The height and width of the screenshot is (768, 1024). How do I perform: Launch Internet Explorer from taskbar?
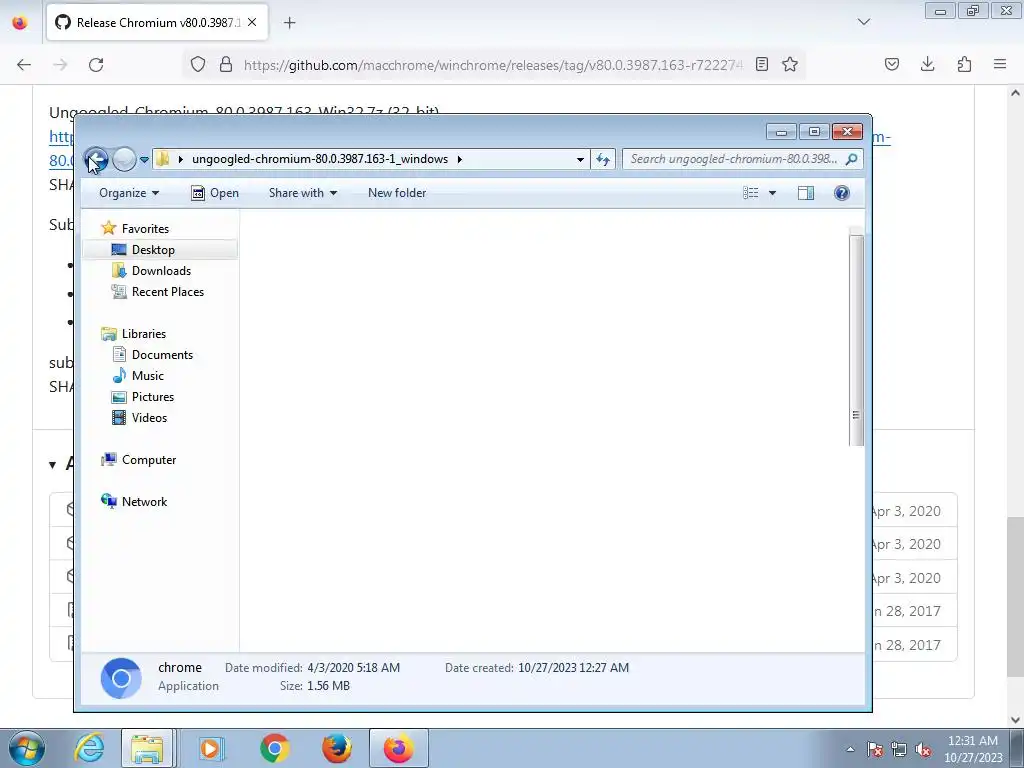point(89,748)
